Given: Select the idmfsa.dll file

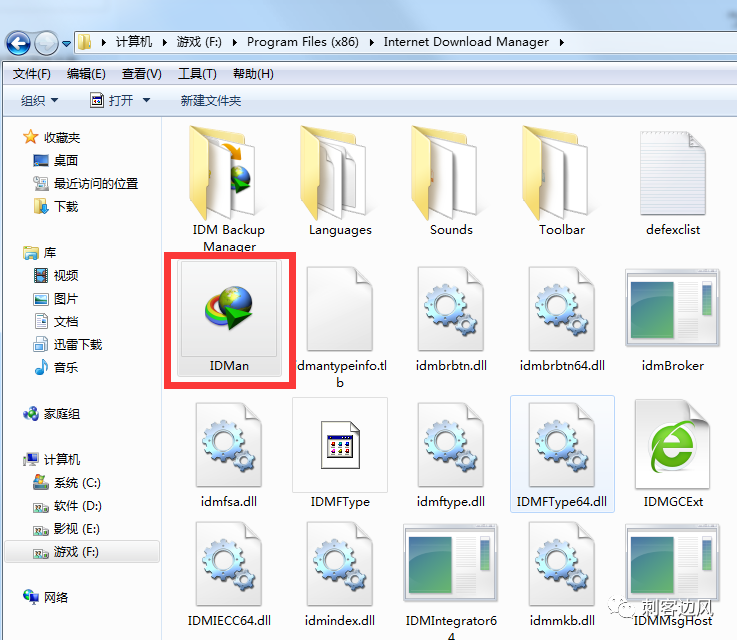Looking at the screenshot, I should [x=229, y=454].
